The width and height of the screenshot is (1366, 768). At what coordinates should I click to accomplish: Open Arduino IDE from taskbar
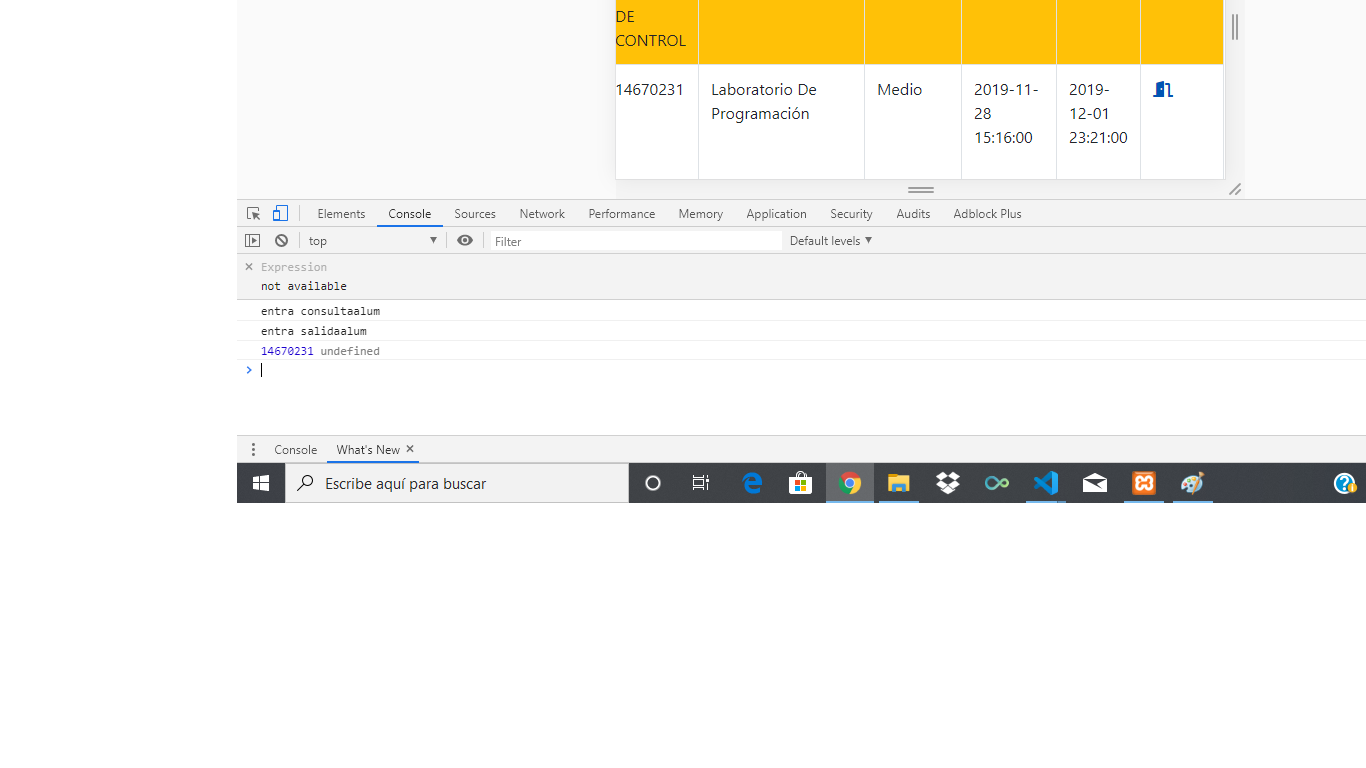click(997, 483)
